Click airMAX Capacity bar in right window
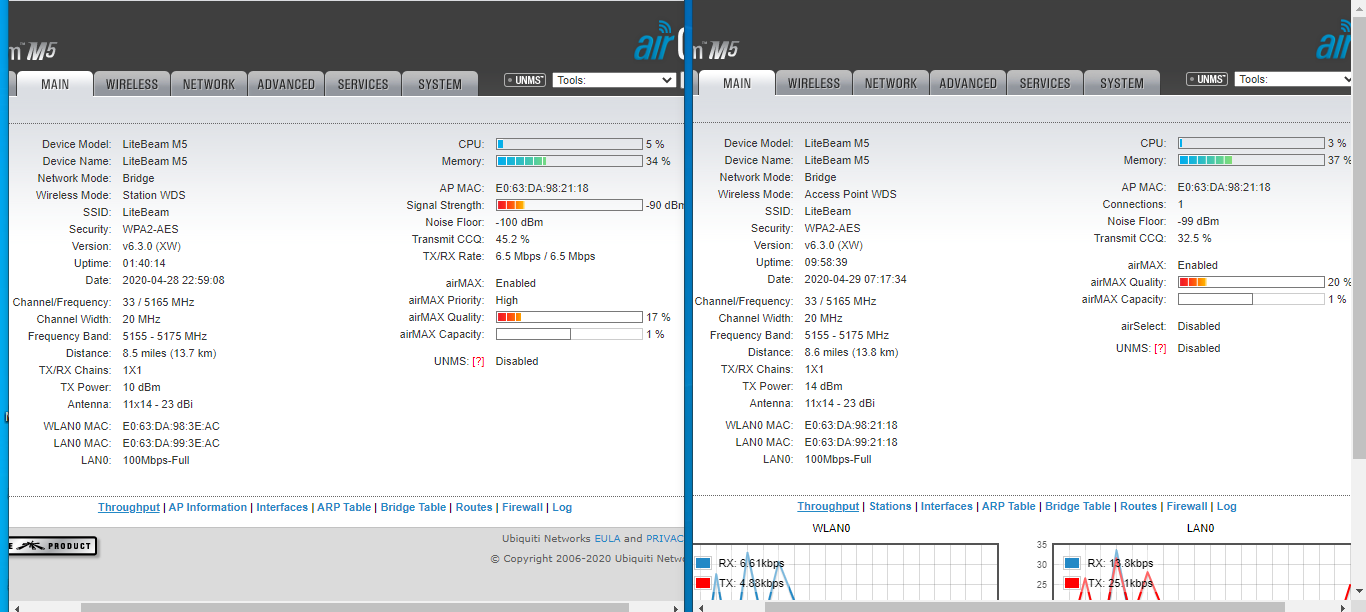 click(x=1251, y=299)
